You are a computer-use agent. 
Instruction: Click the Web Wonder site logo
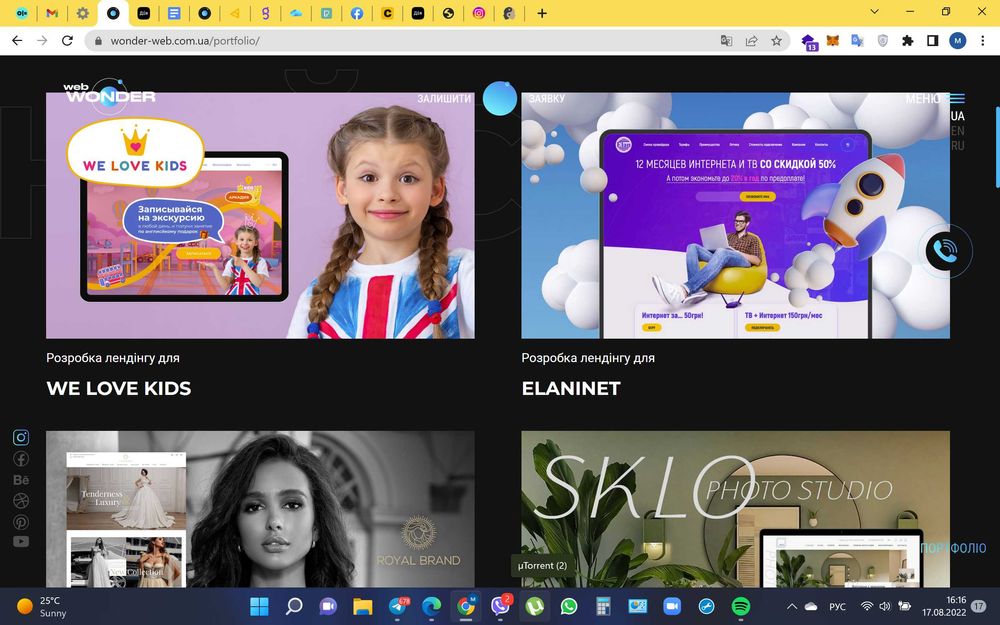pos(109,94)
